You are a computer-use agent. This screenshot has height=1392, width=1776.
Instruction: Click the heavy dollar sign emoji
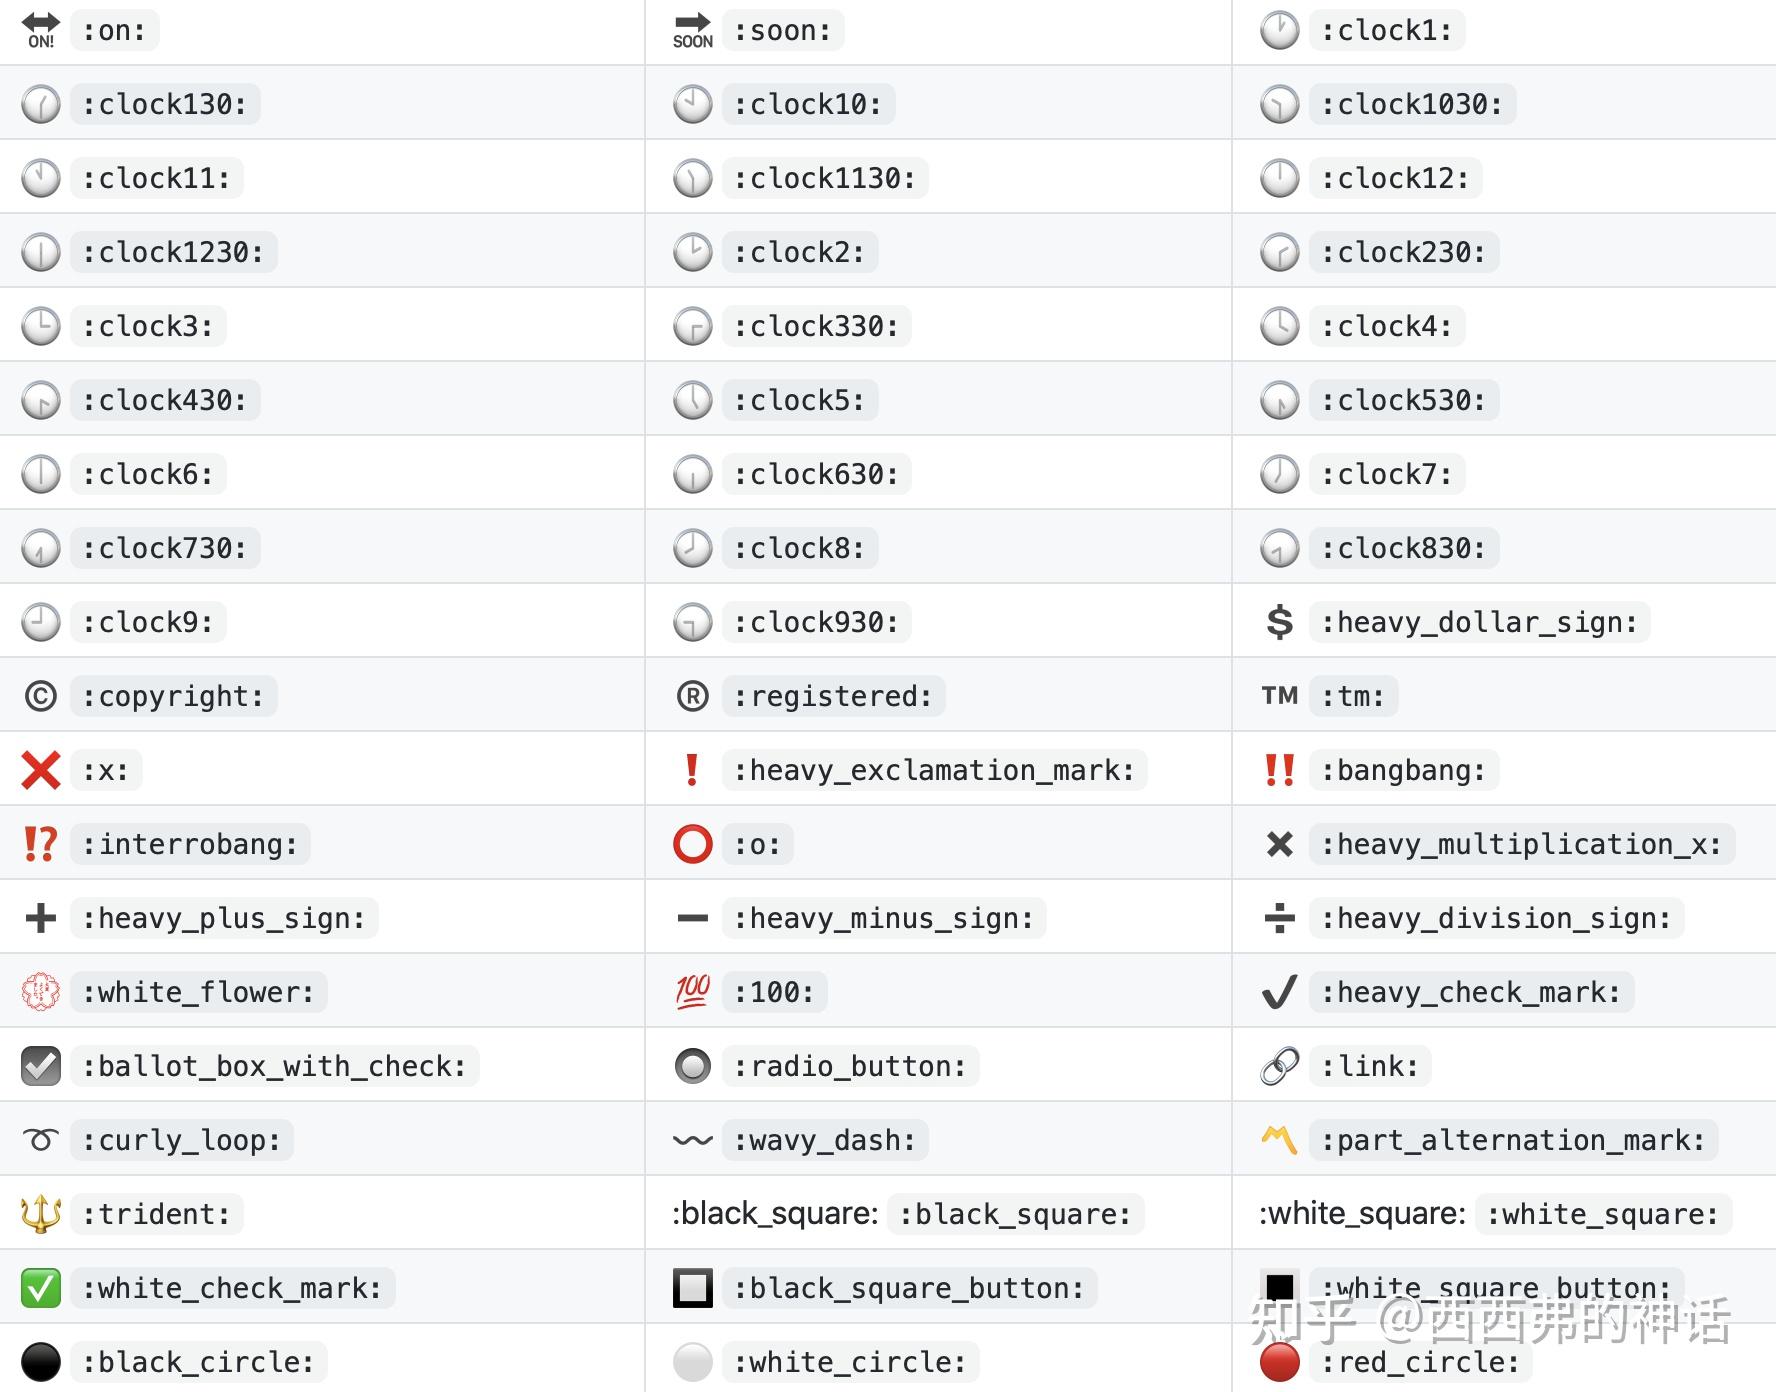pyautogui.click(x=1279, y=622)
